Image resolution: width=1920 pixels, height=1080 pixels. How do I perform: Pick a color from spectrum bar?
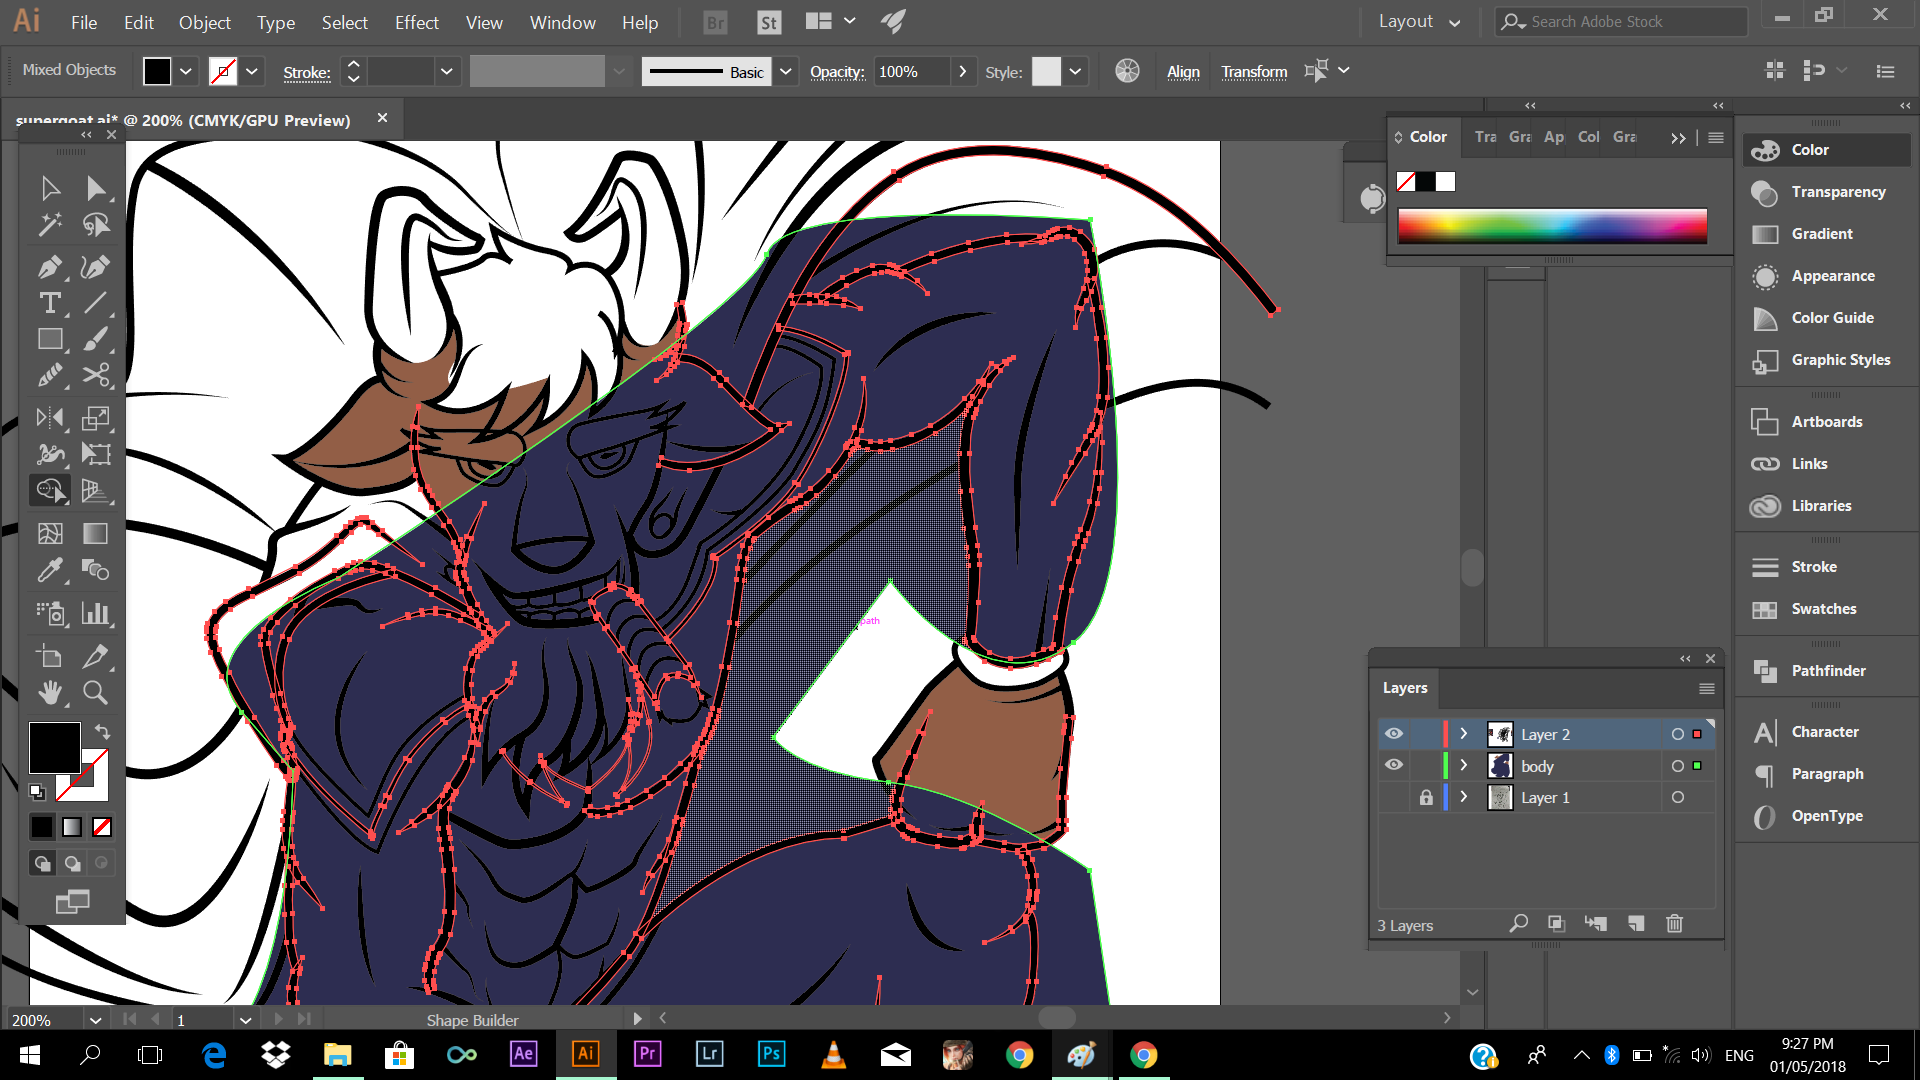click(x=1551, y=227)
